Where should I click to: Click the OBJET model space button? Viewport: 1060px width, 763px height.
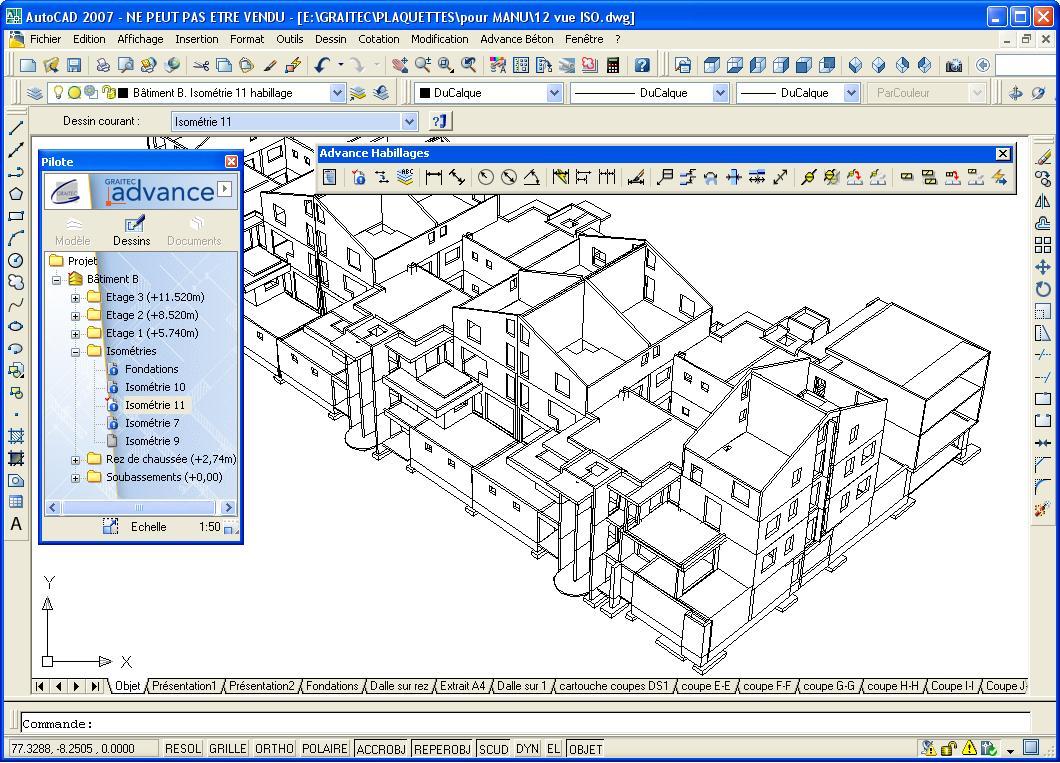coord(585,749)
